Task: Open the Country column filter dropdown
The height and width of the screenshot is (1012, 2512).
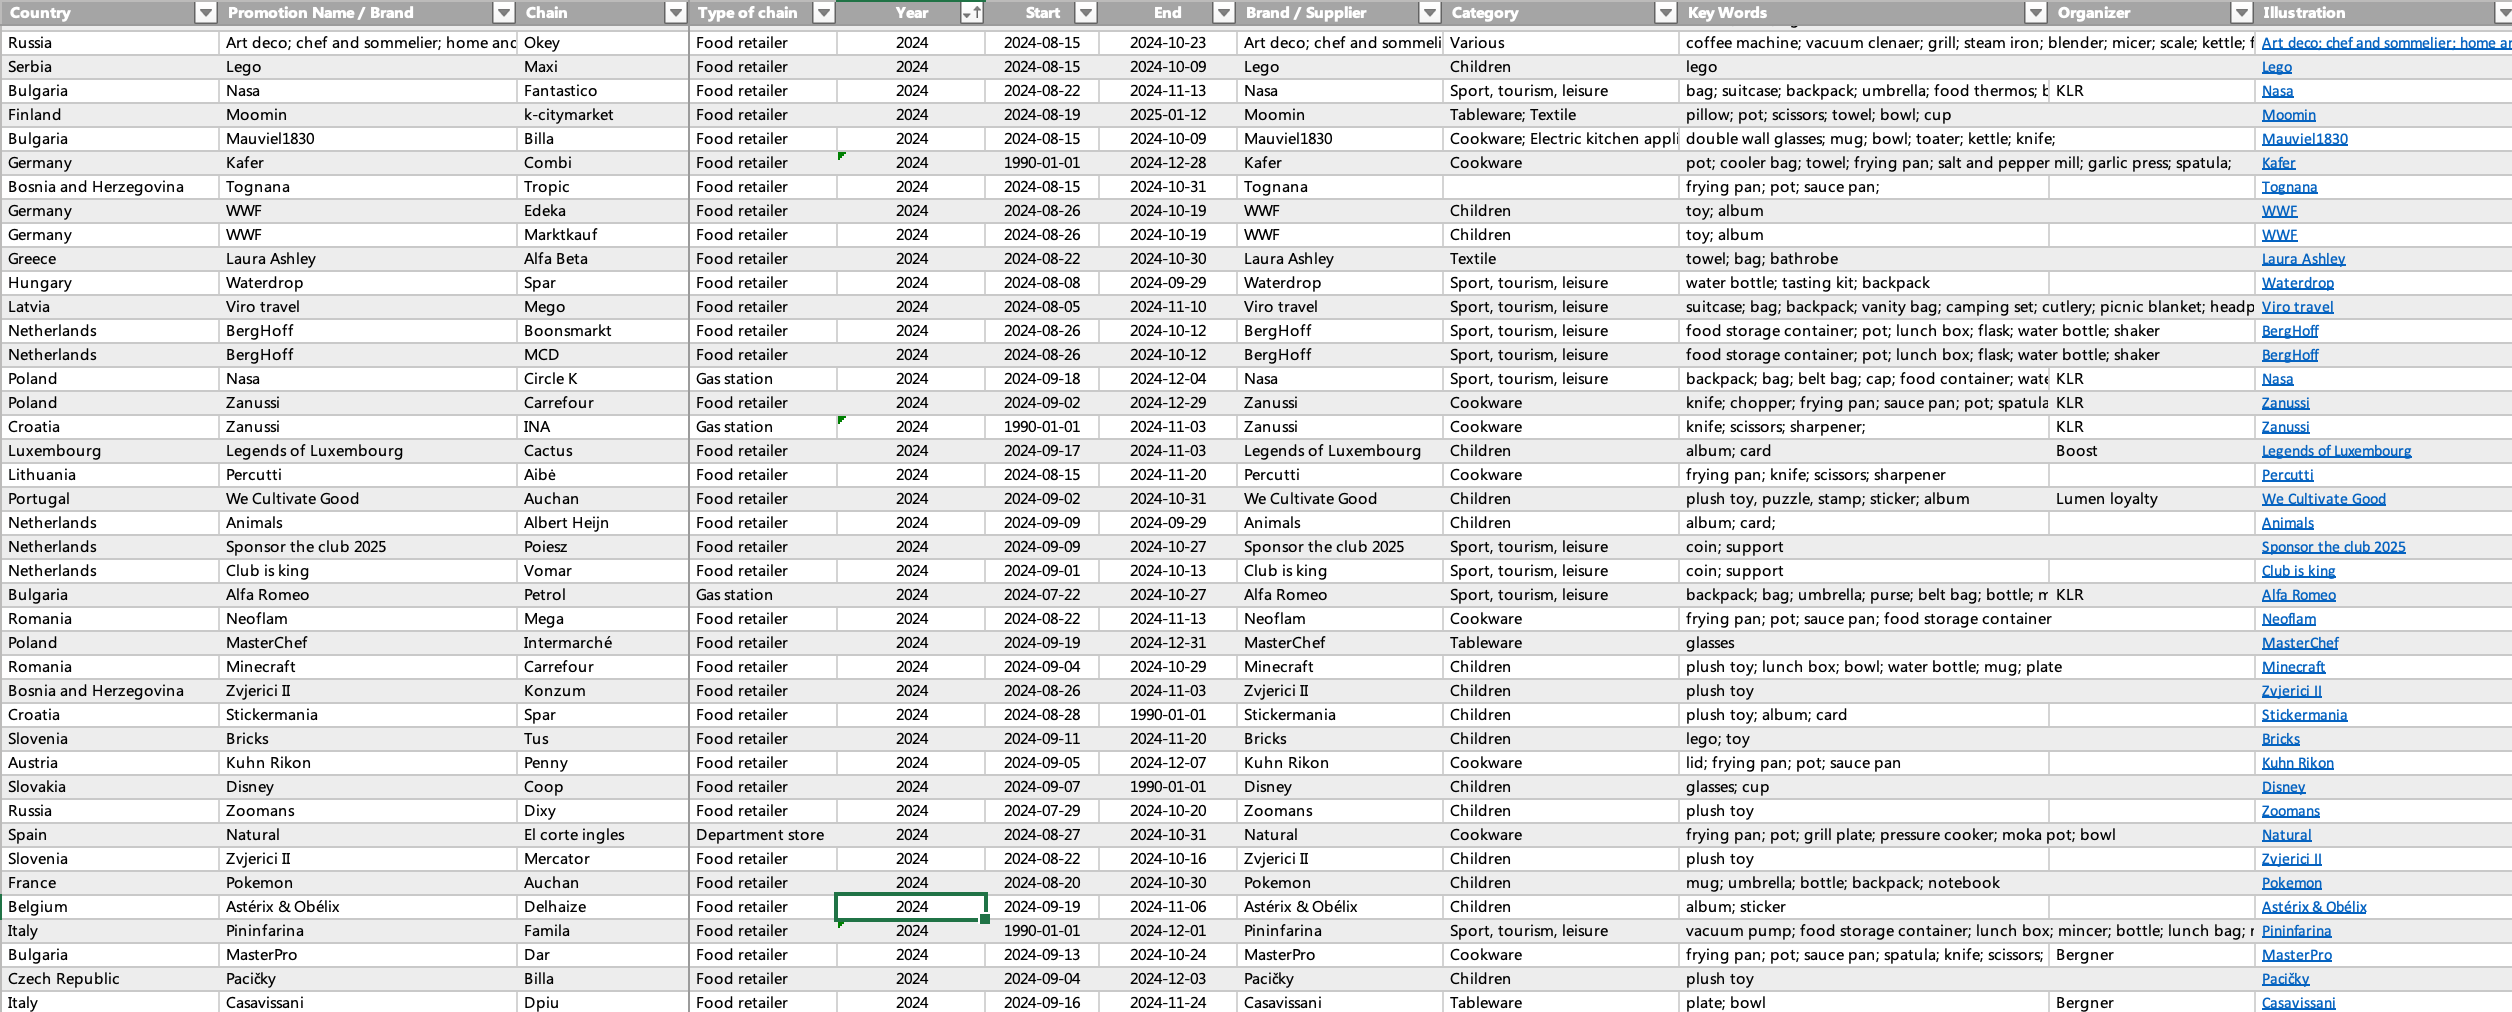Action: pos(205,13)
